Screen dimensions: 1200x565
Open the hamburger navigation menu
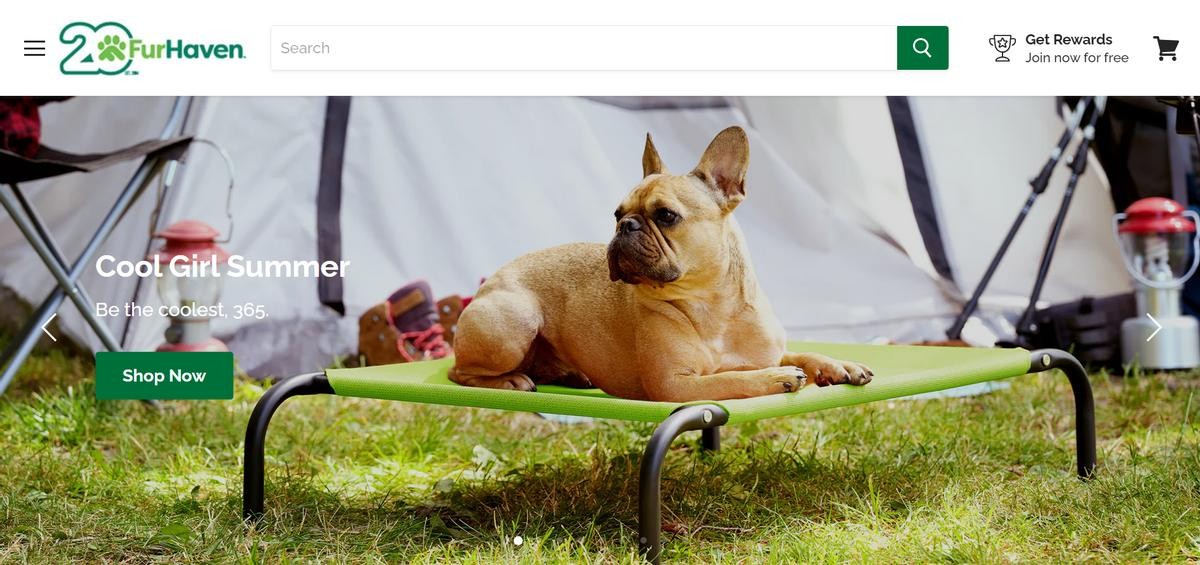[35, 48]
